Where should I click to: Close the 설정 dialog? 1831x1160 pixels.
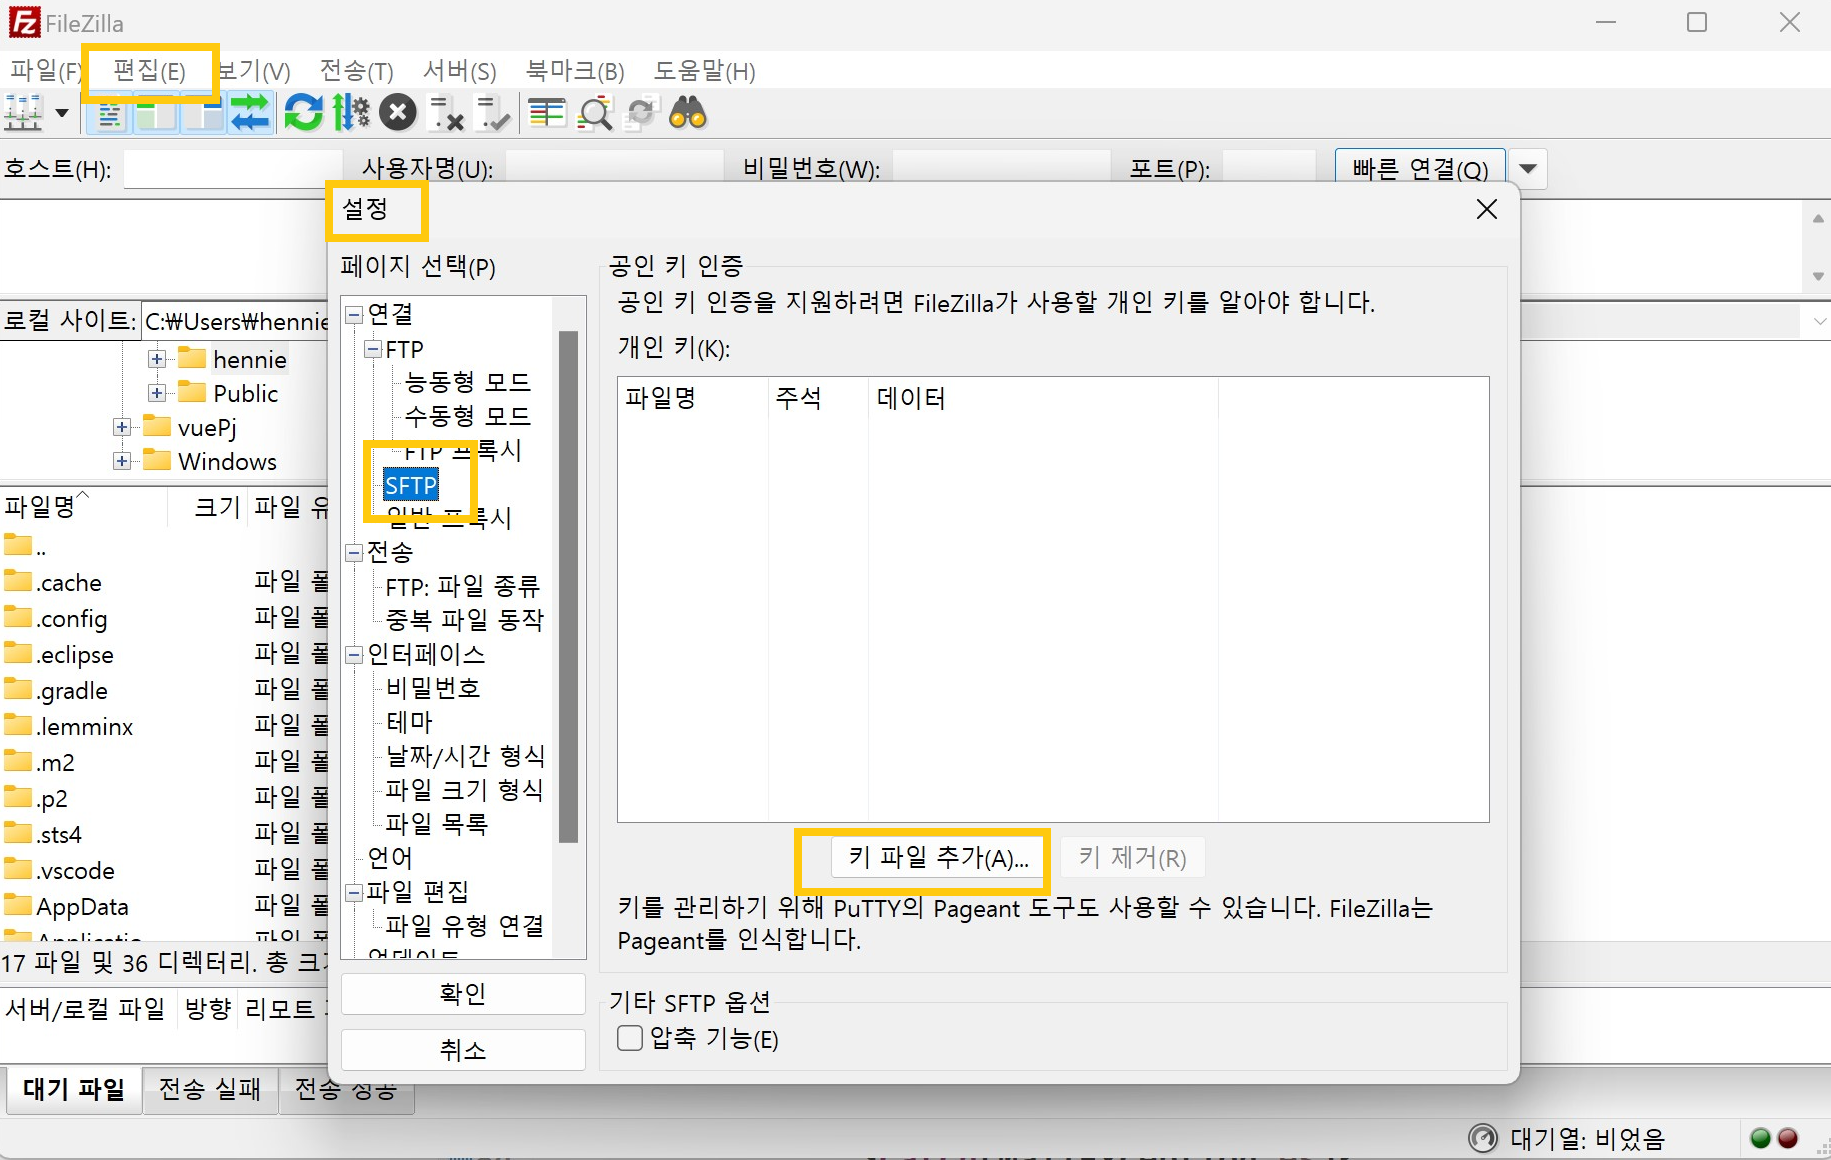(x=1487, y=209)
